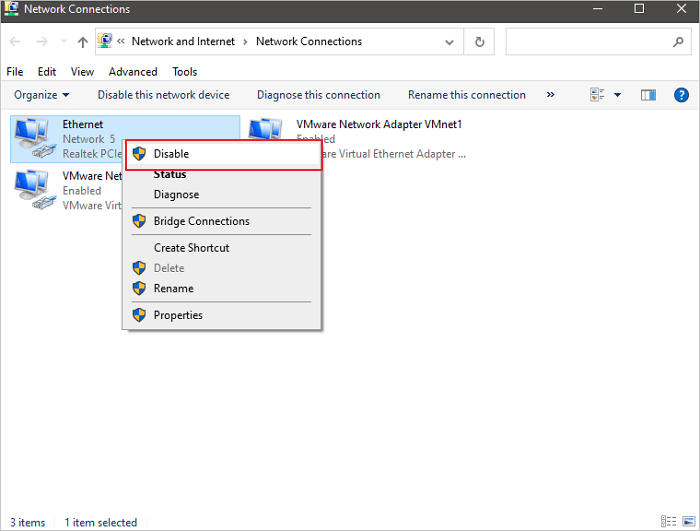
Task: Click Rename this connection button
Action: pyautogui.click(x=466, y=95)
